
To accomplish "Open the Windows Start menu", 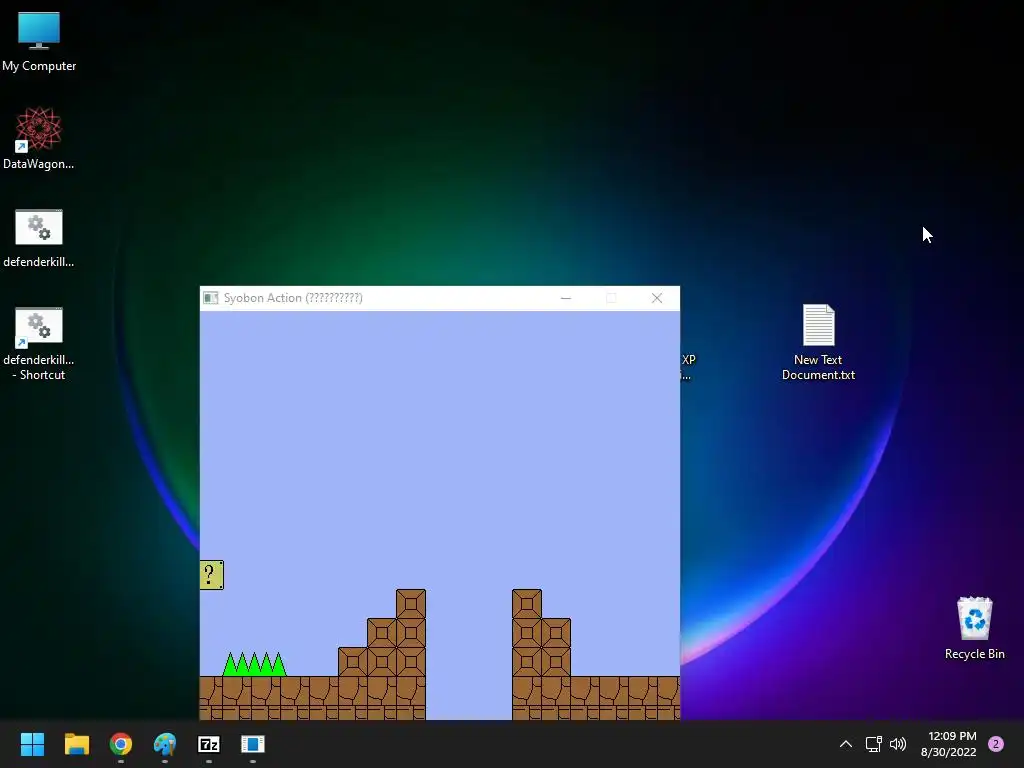I will pyautogui.click(x=32, y=744).
